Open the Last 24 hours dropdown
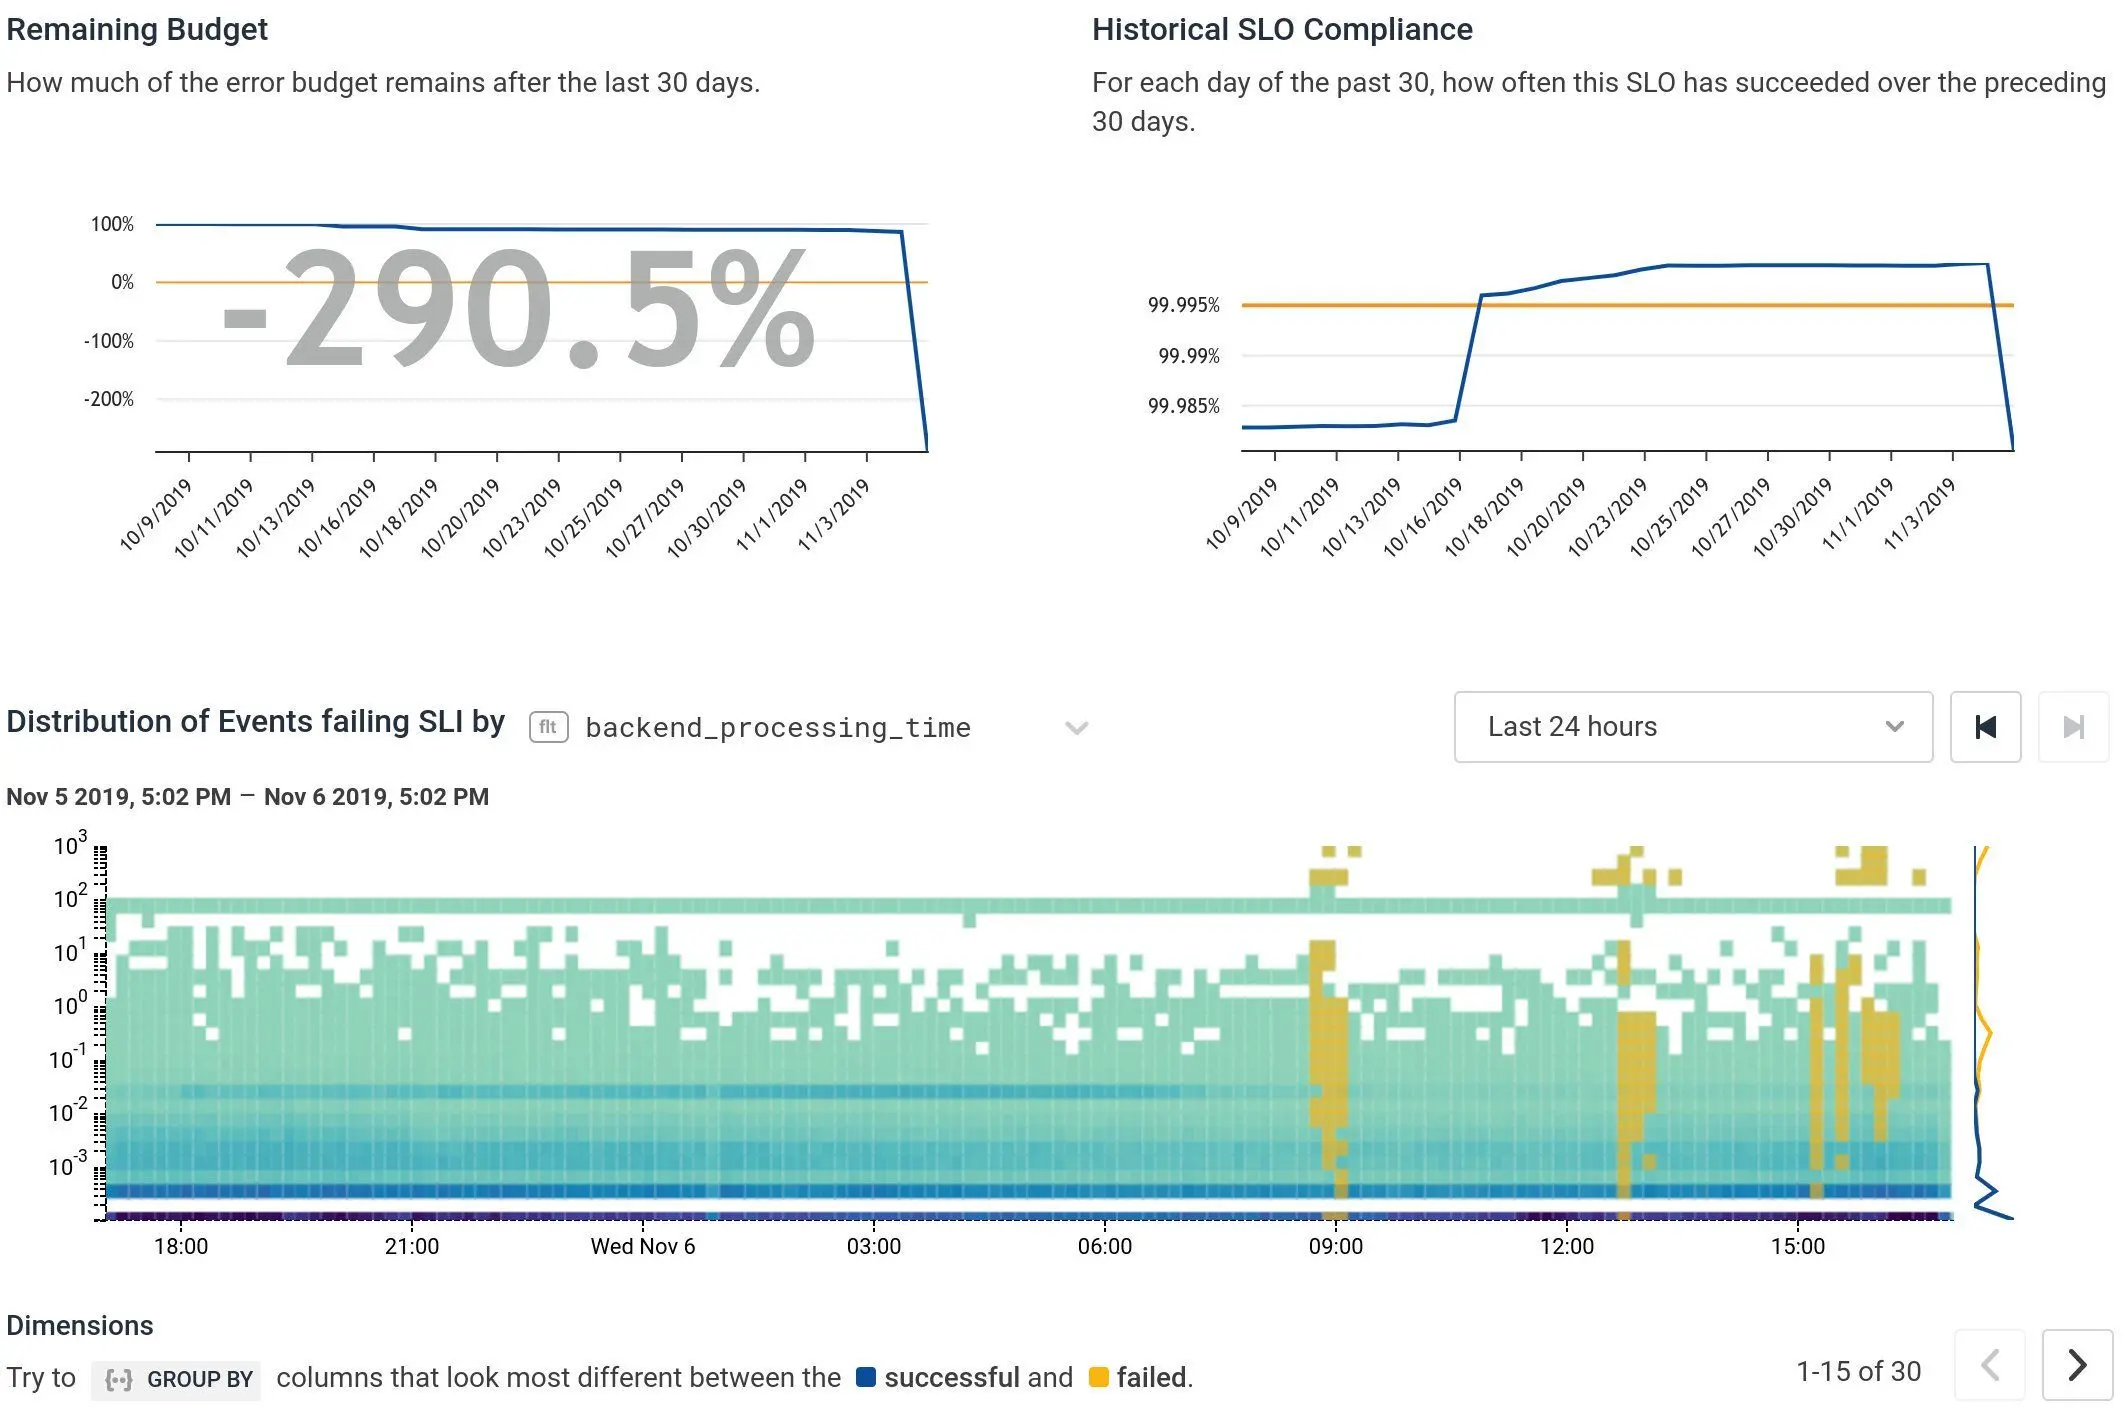Screen dimensions: 2125x1416 click(x=1692, y=727)
